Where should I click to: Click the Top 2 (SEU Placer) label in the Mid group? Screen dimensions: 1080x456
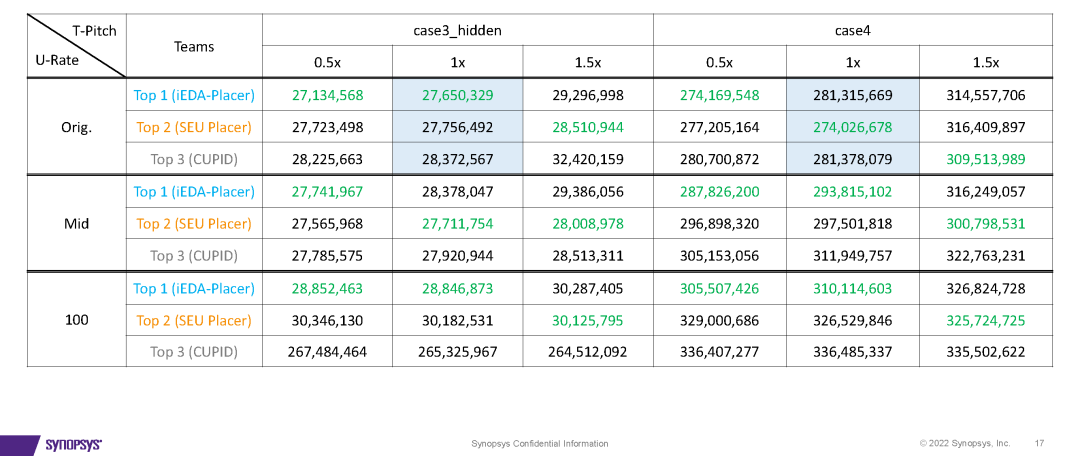194,223
